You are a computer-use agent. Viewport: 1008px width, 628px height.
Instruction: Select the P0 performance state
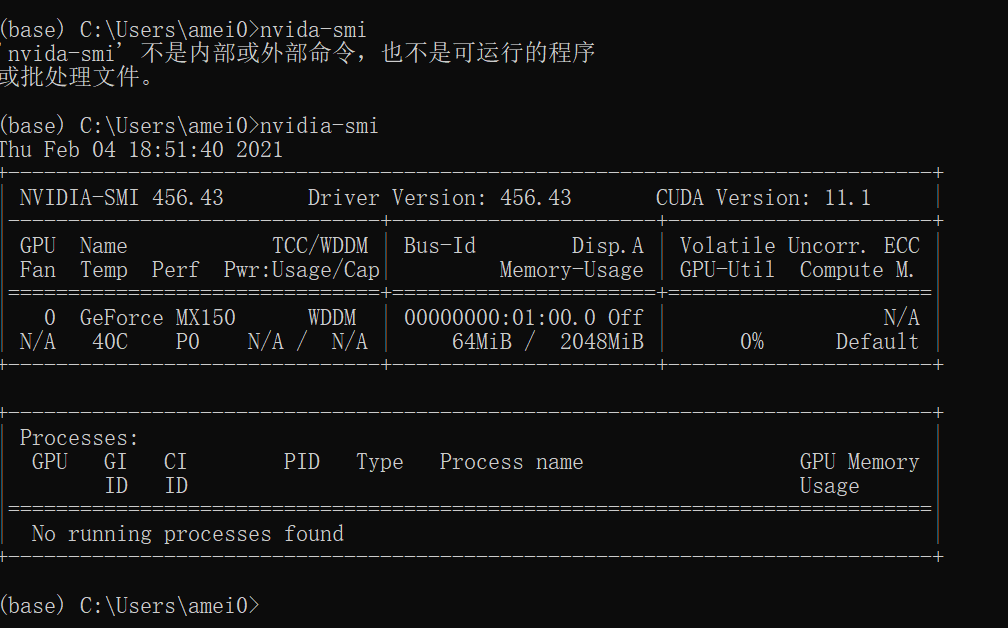click(186, 341)
